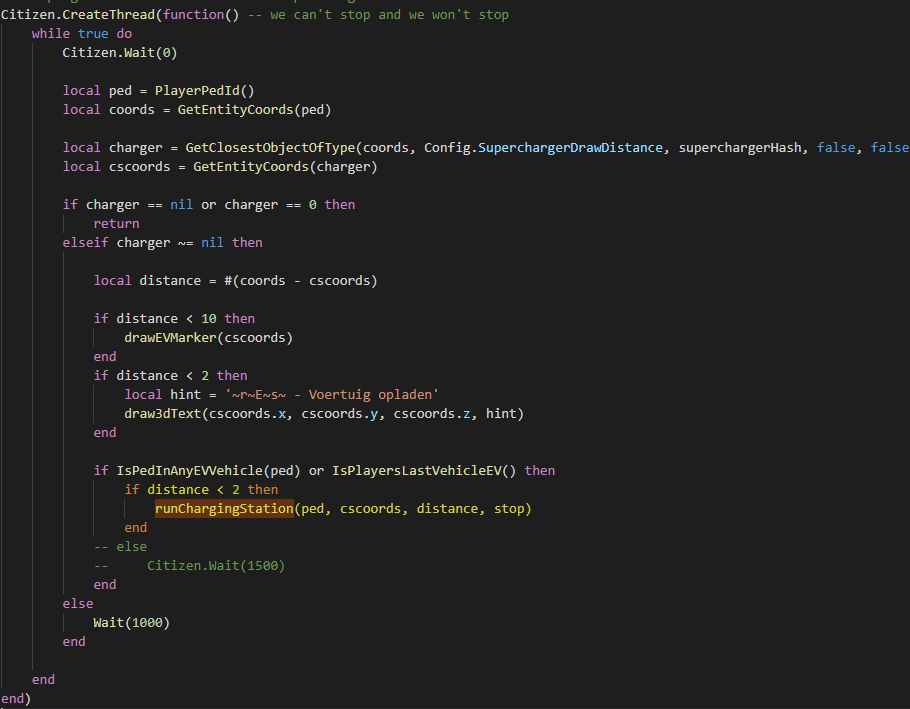This screenshot has width=910, height=709.
Task: Click the draw3dText function call
Action: click(162, 413)
